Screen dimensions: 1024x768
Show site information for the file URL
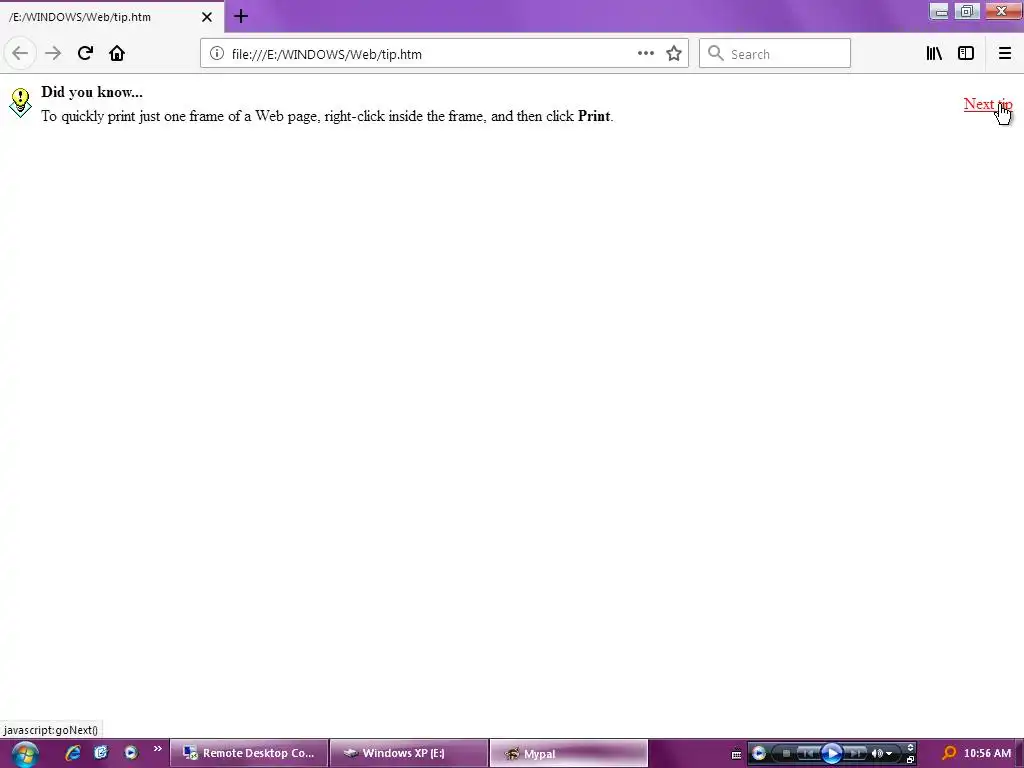tap(217, 54)
